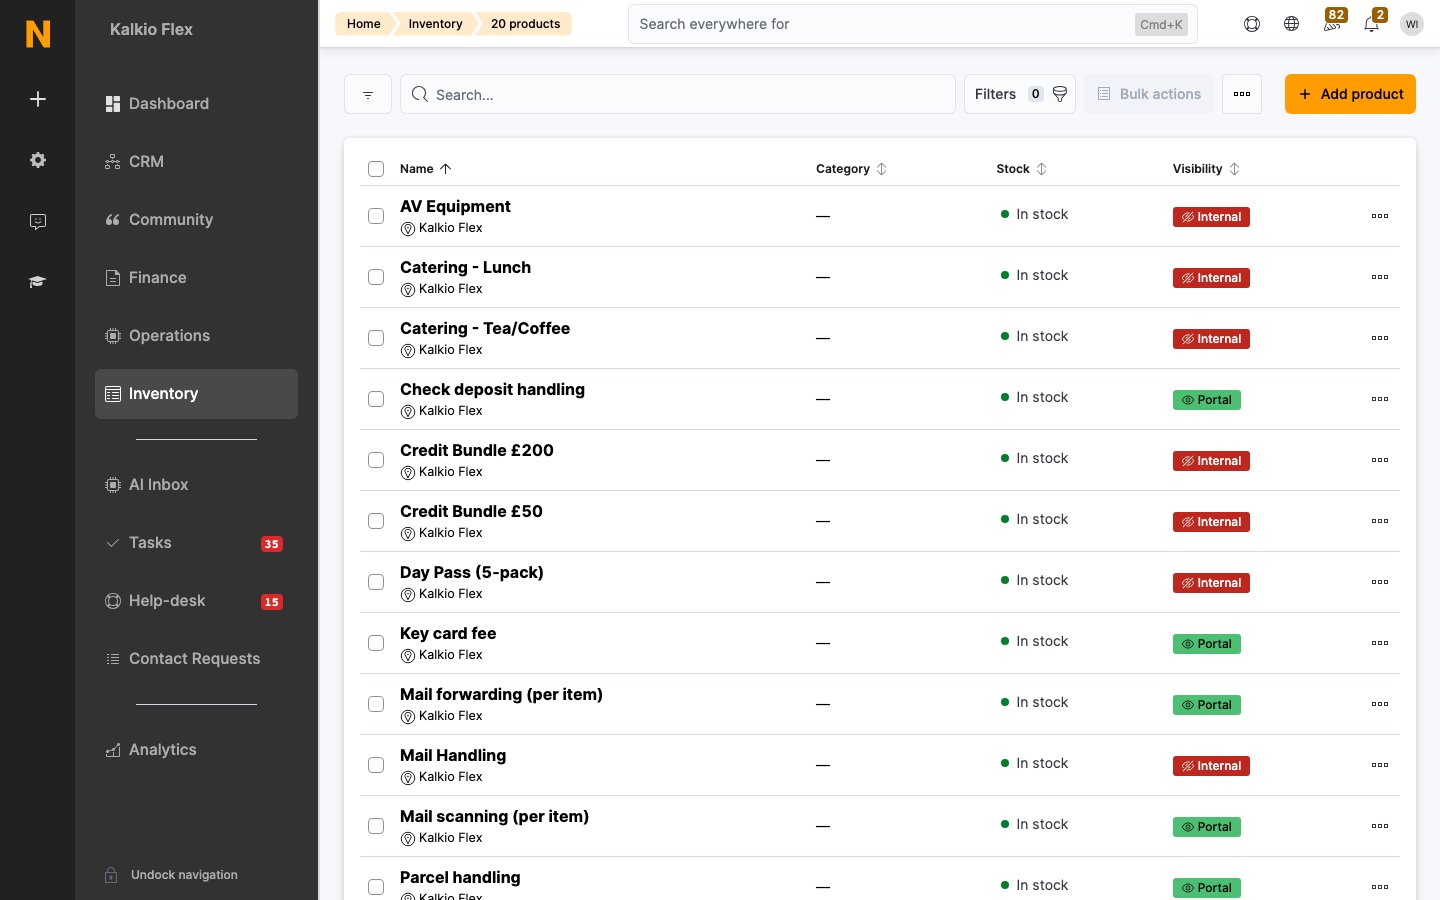This screenshot has width=1440, height=900.
Task: Open row actions for AV Equipment
Action: point(1380,216)
